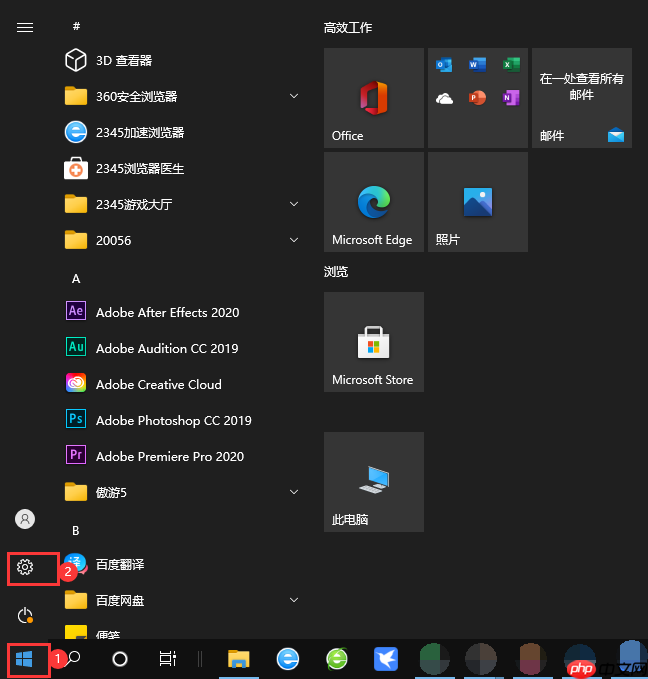This screenshot has width=648, height=679.
Task: Click the B alphabet group header
Action: [x=76, y=530]
